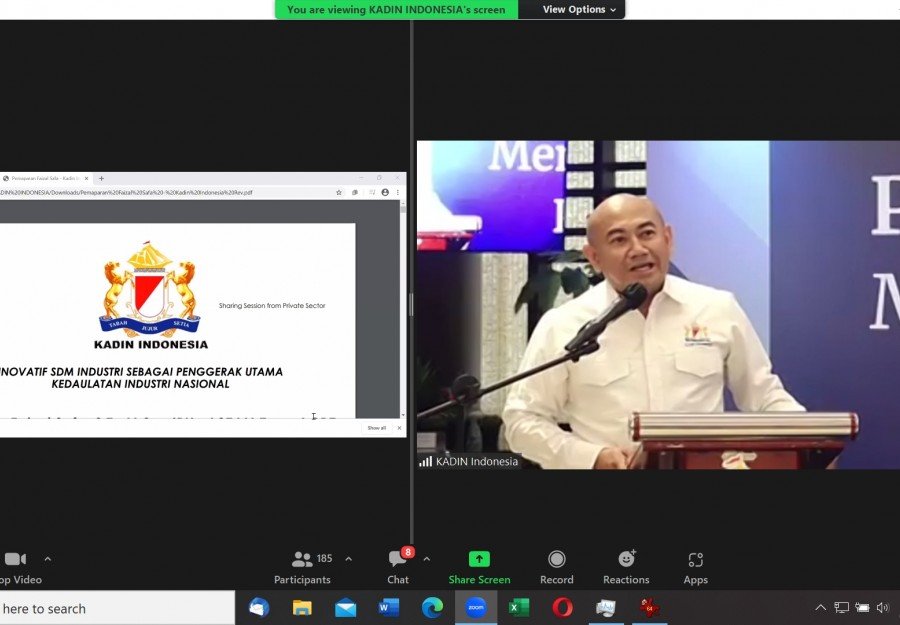Screen dimensions: 900x625
Task: Click the browser extension icon next to the star
Action: point(355,193)
